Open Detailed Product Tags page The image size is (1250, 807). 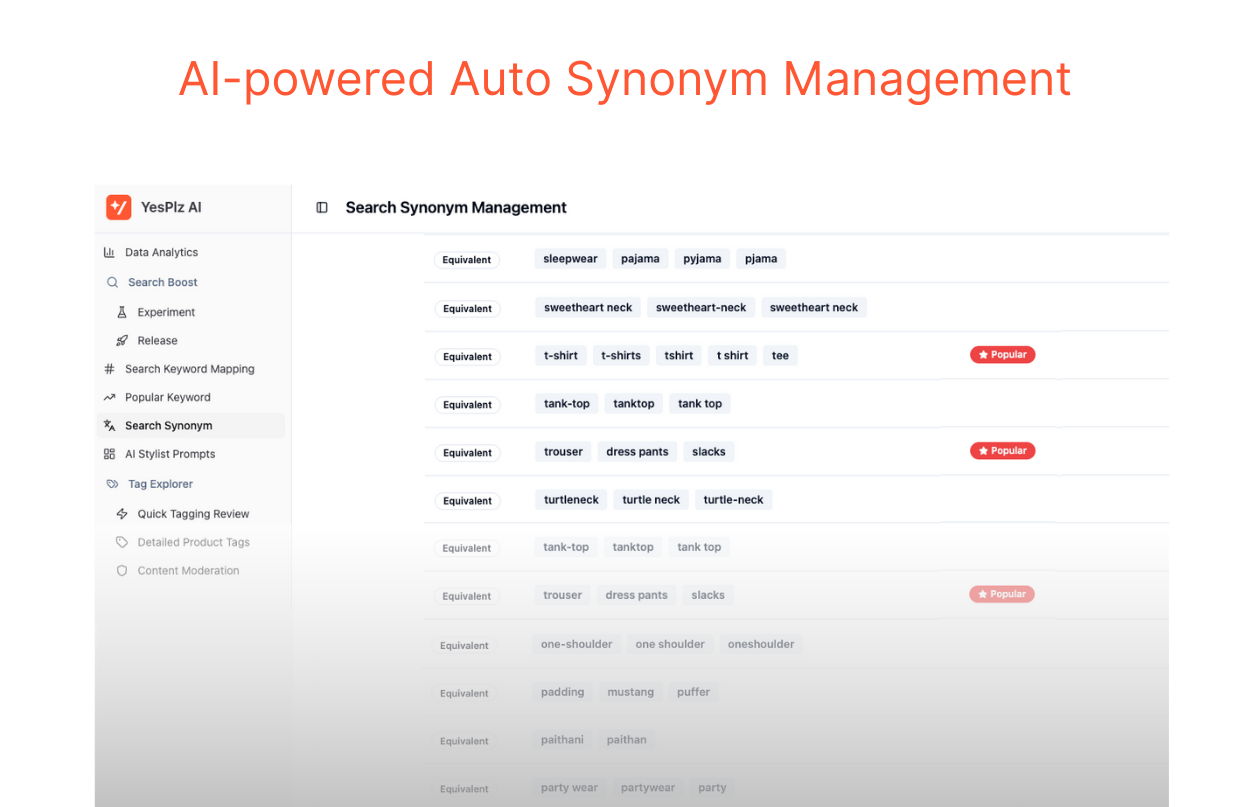(193, 542)
